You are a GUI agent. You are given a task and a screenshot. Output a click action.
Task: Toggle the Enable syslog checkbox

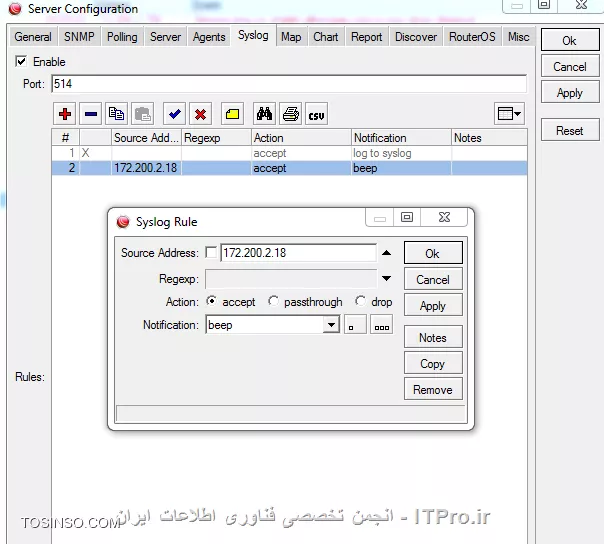click(21, 61)
